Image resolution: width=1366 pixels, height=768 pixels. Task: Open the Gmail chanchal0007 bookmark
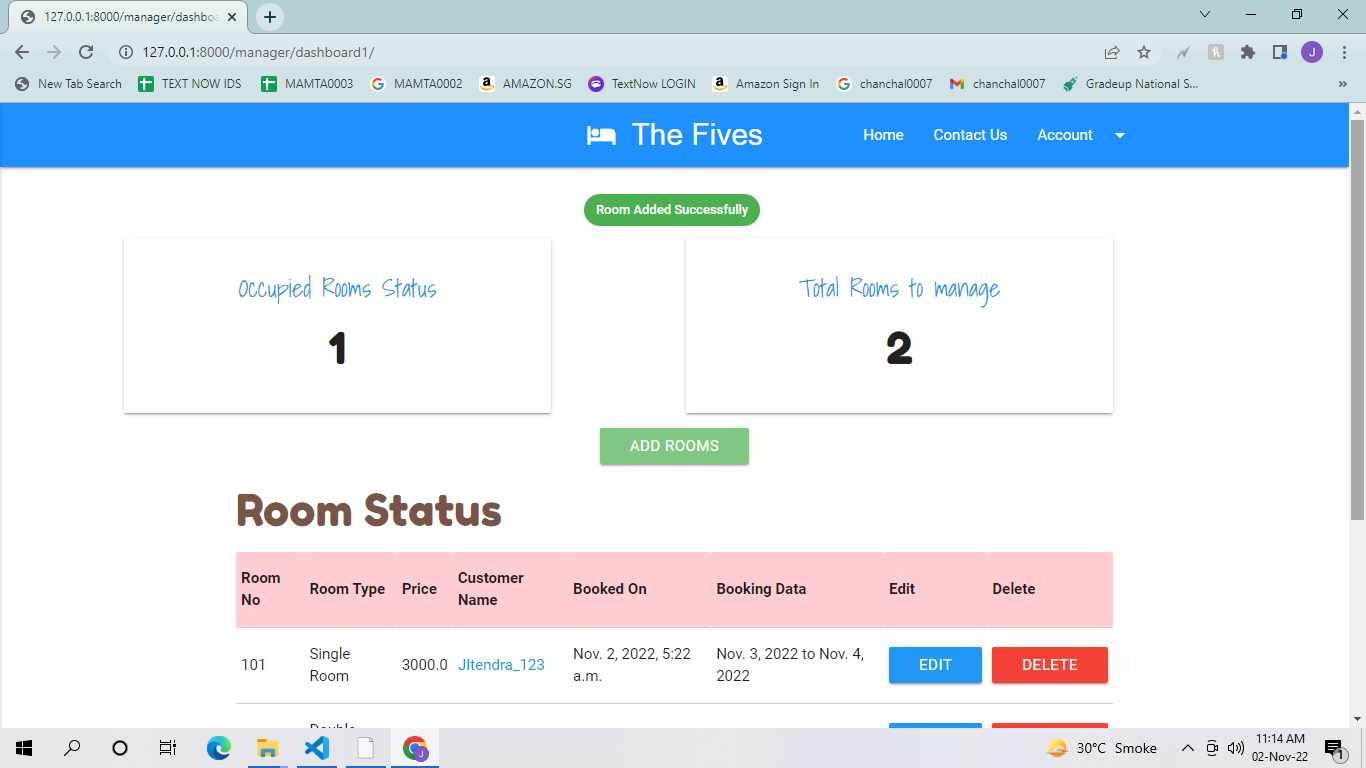click(x=997, y=84)
